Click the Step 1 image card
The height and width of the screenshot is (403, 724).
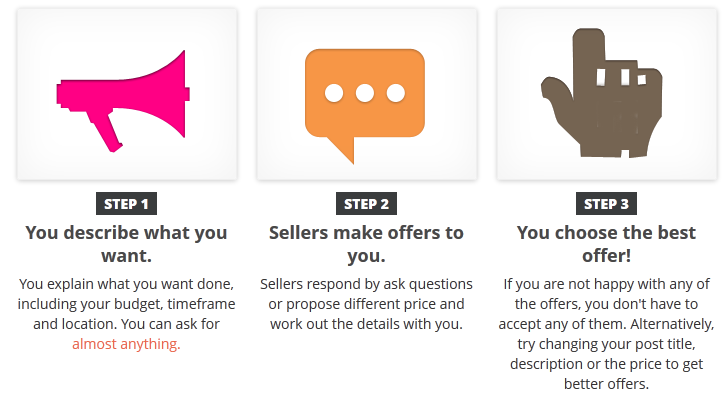click(x=127, y=94)
